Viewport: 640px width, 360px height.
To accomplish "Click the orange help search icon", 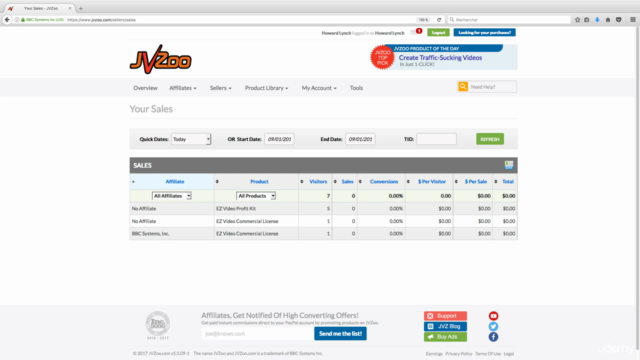I will (463, 87).
